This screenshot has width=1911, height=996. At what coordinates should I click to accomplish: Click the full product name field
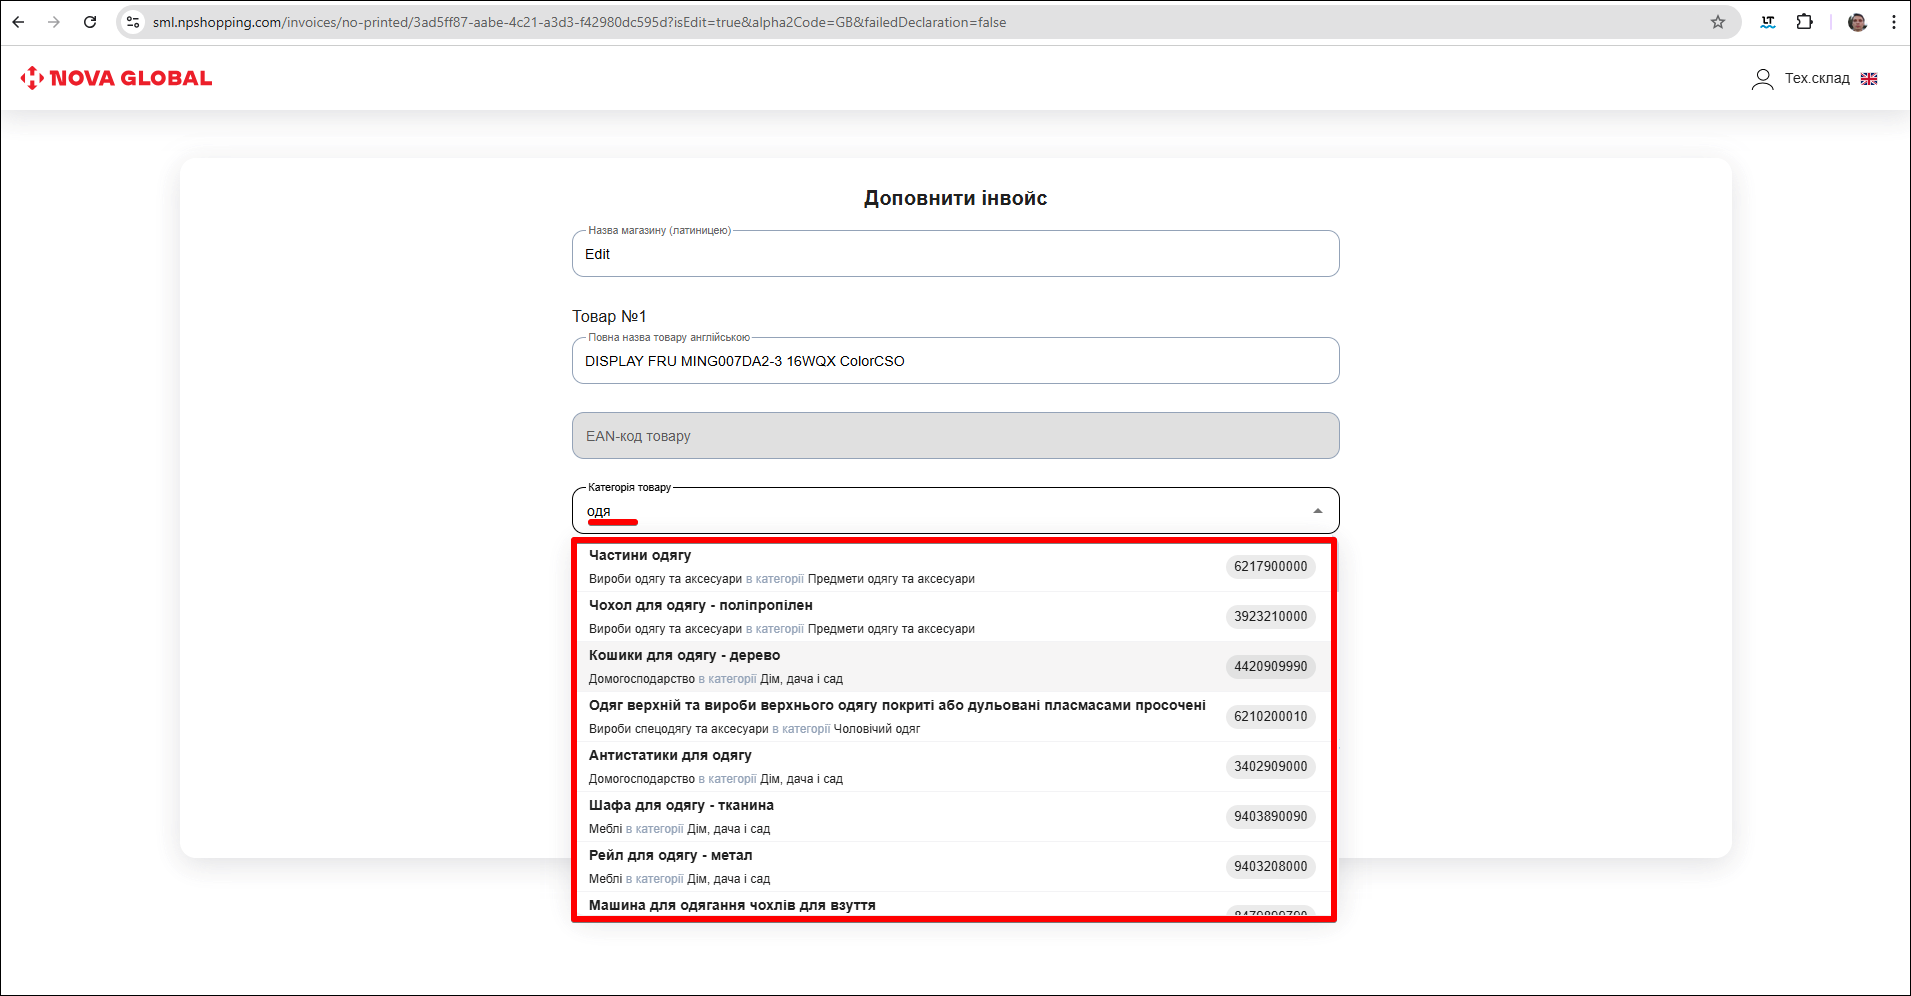[955, 361]
